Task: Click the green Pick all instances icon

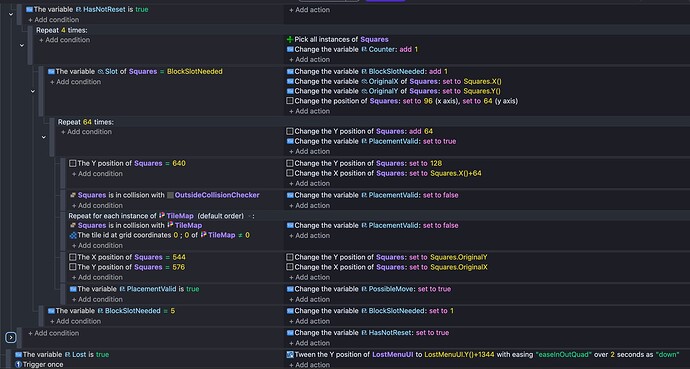Action: click(290, 40)
